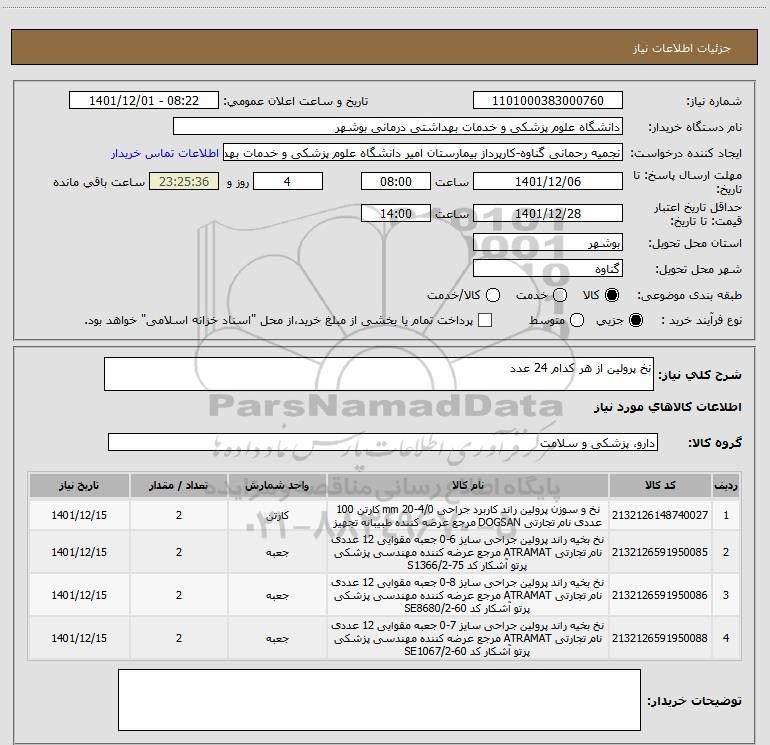Click the تعداد / مقدار column header
This screenshot has height=745, width=770.
179,486
